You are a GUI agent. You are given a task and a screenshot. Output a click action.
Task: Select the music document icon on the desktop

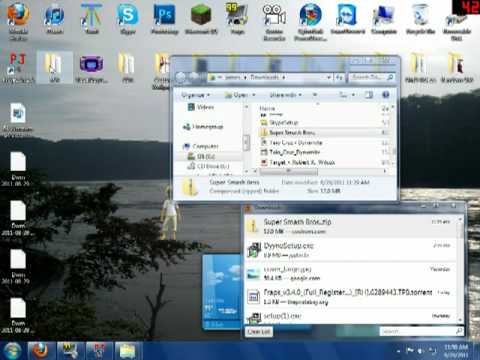point(18,118)
